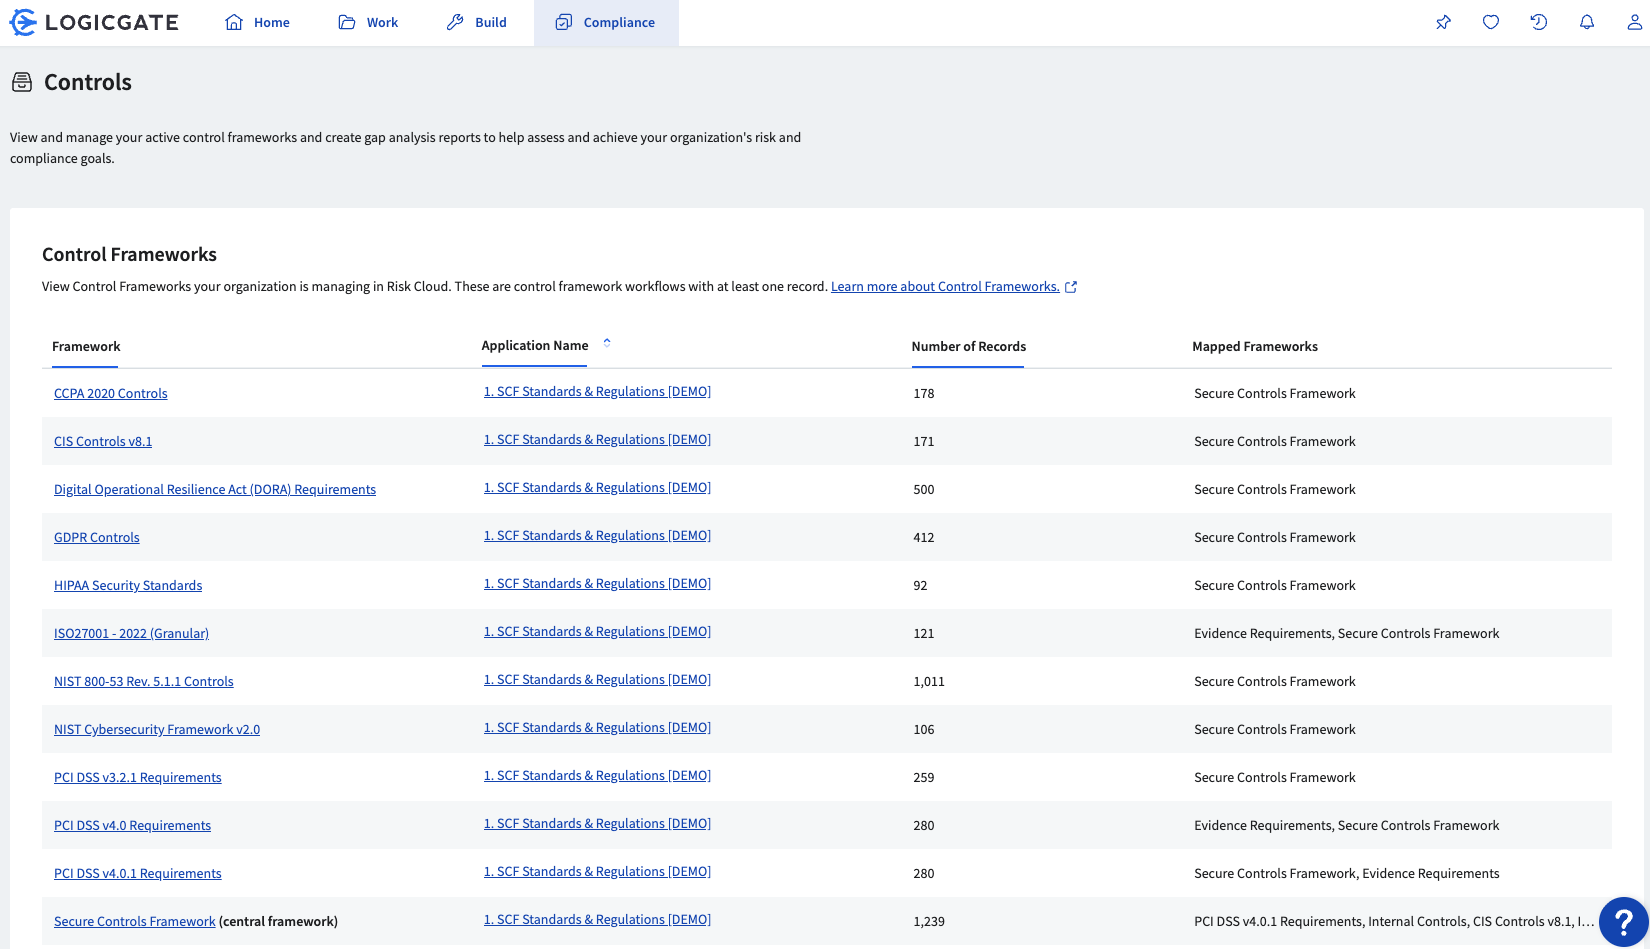Pin this page using the pushpin icon
This screenshot has height=949, width=1650.
pos(1443,21)
